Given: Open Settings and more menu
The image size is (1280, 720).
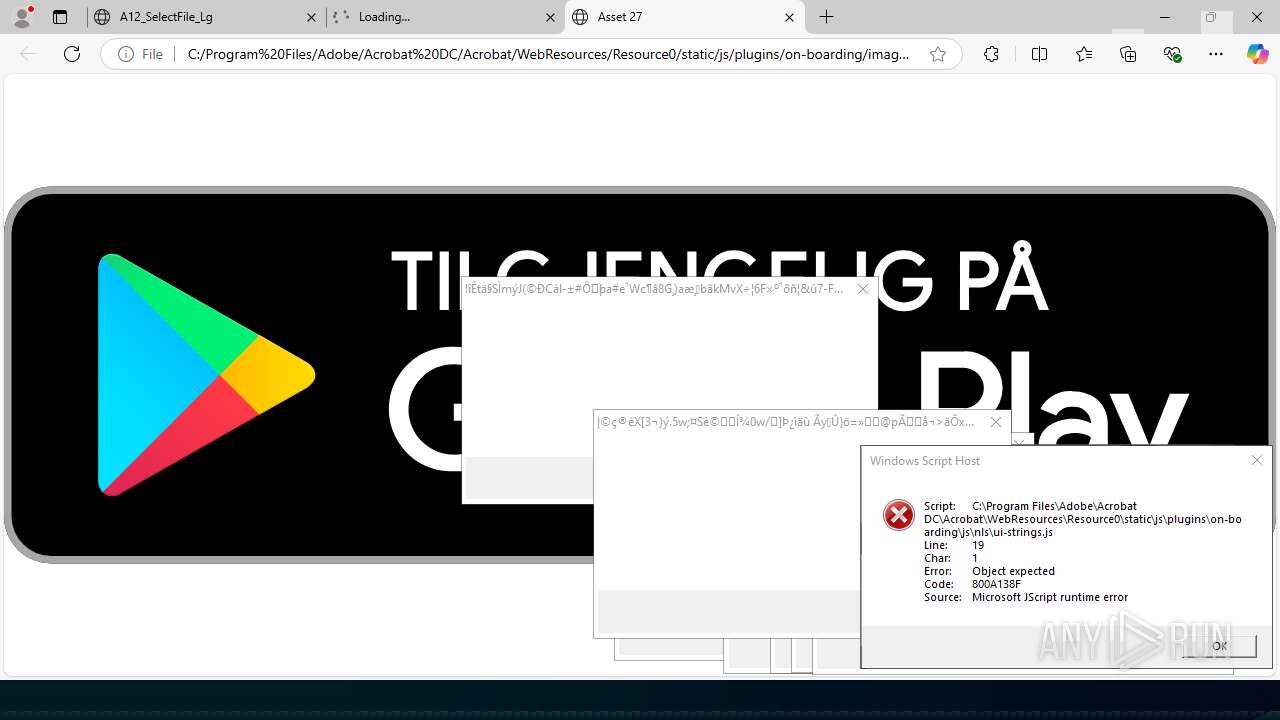Looking at the screenshot, I should [x=1216, y=54].
